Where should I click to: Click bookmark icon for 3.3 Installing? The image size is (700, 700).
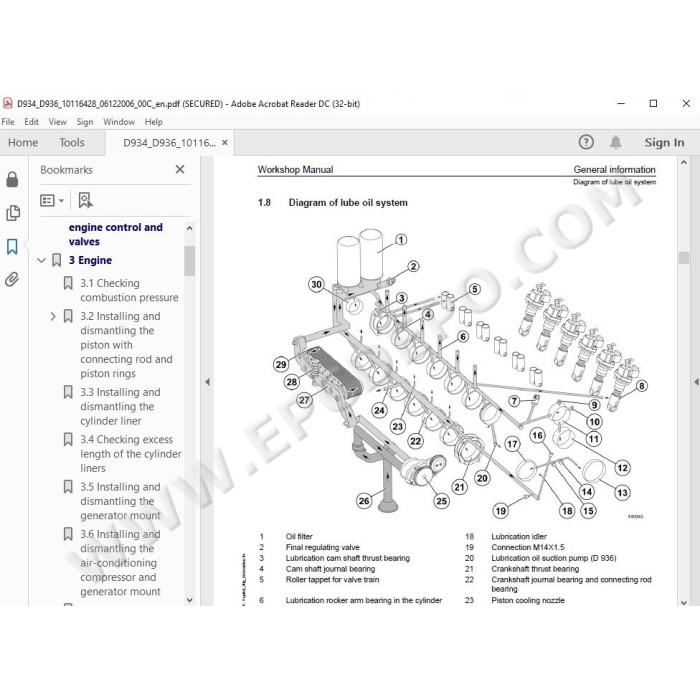(68, 392)
